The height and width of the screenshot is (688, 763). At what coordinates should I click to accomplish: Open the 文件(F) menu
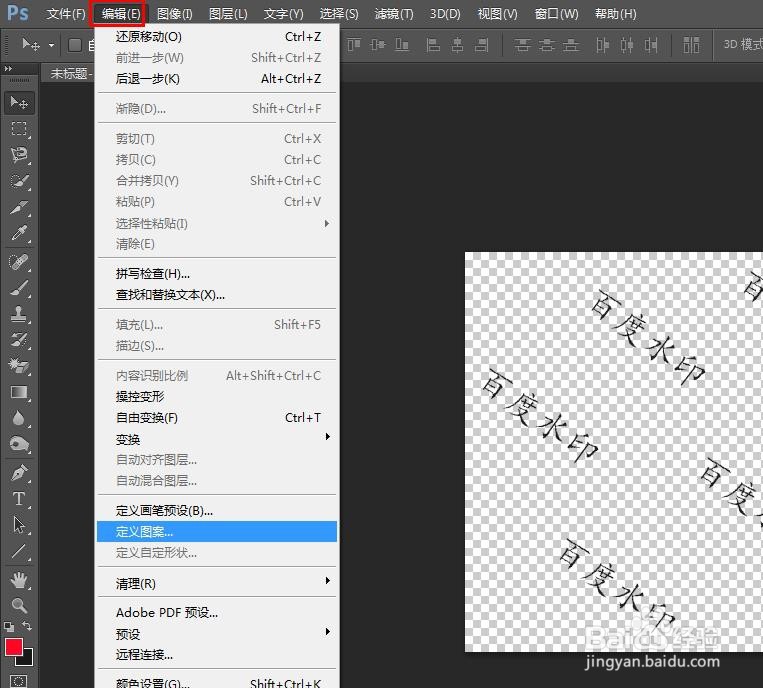pyautogui.click(x=65, y=14)
